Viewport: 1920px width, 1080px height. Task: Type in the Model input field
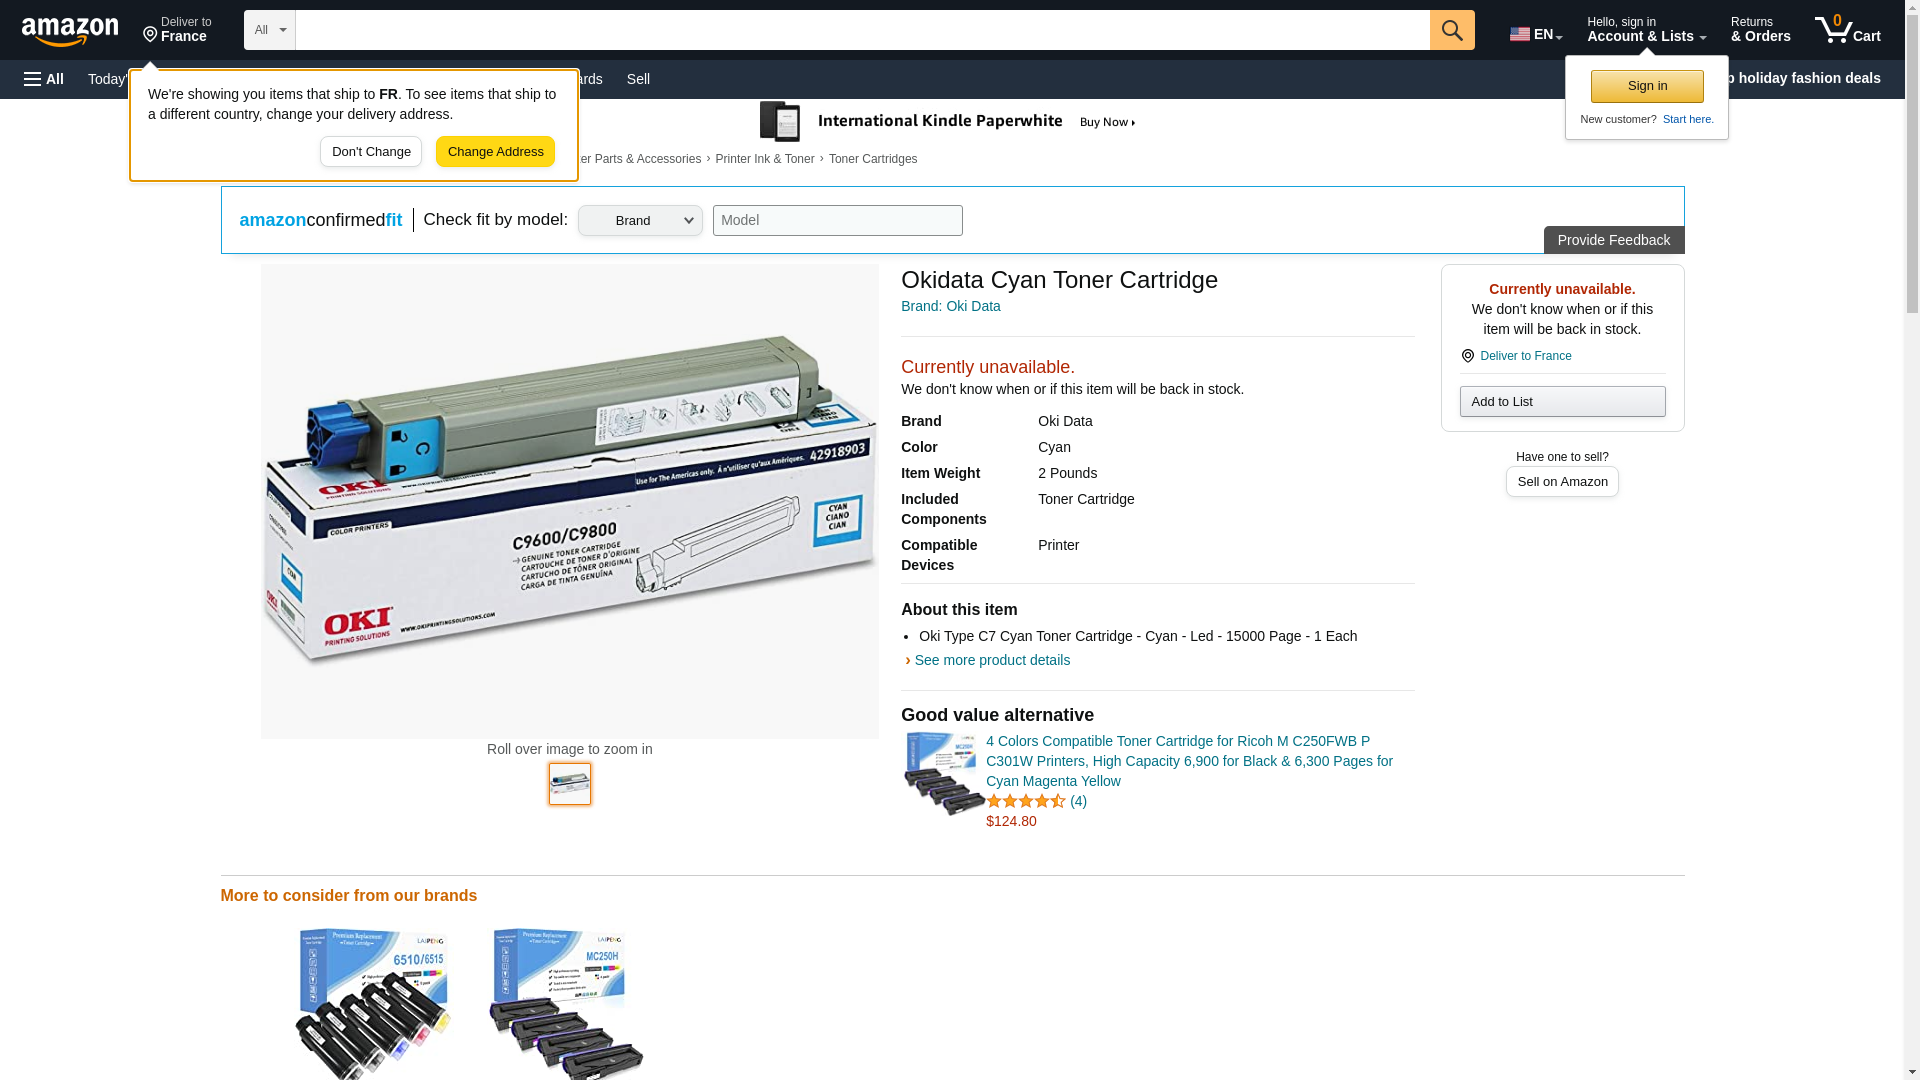point(837,221)
